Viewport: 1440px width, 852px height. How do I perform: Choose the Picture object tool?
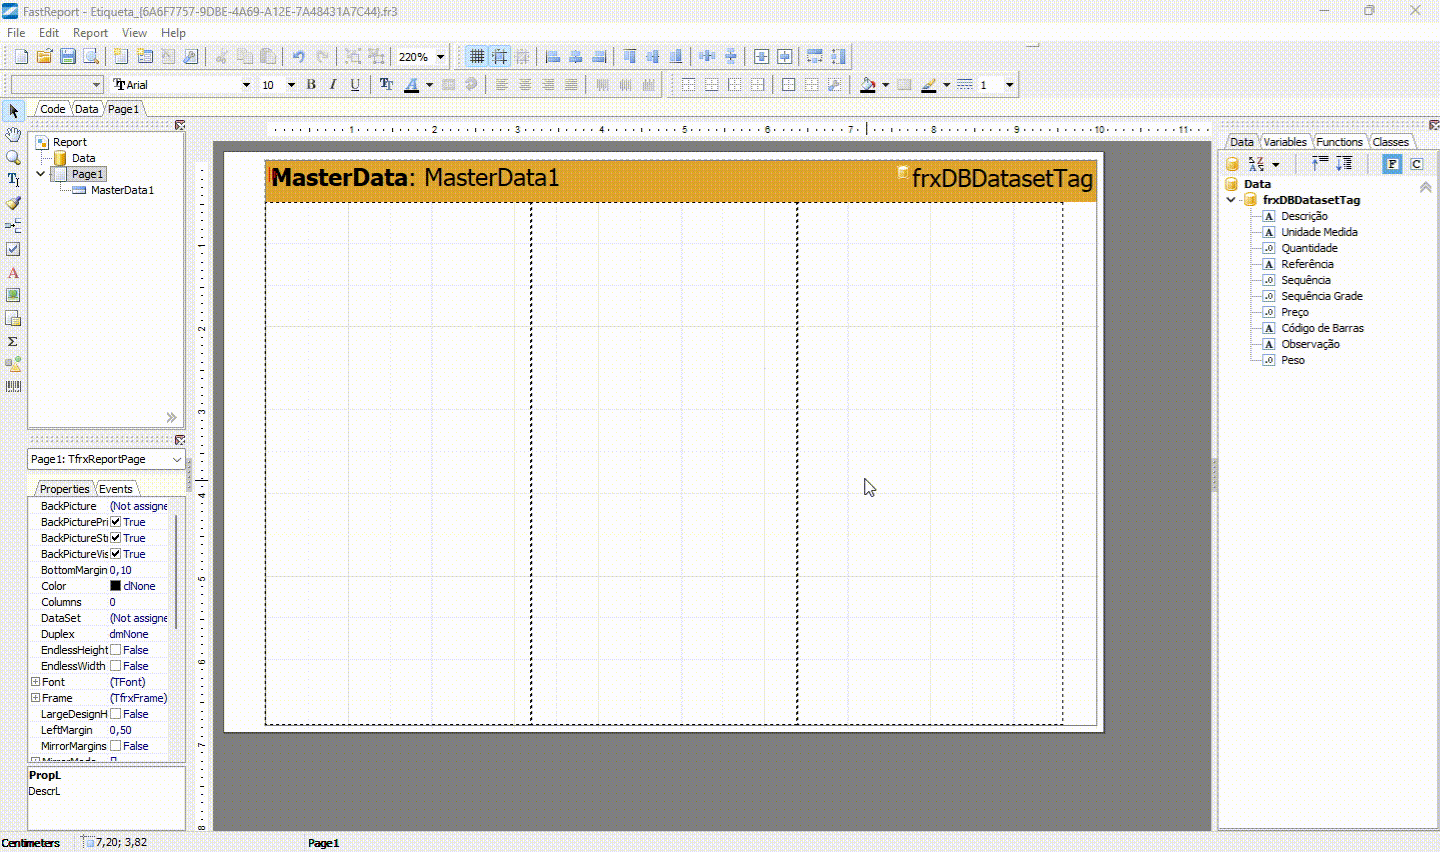click(x=13, y=295)
